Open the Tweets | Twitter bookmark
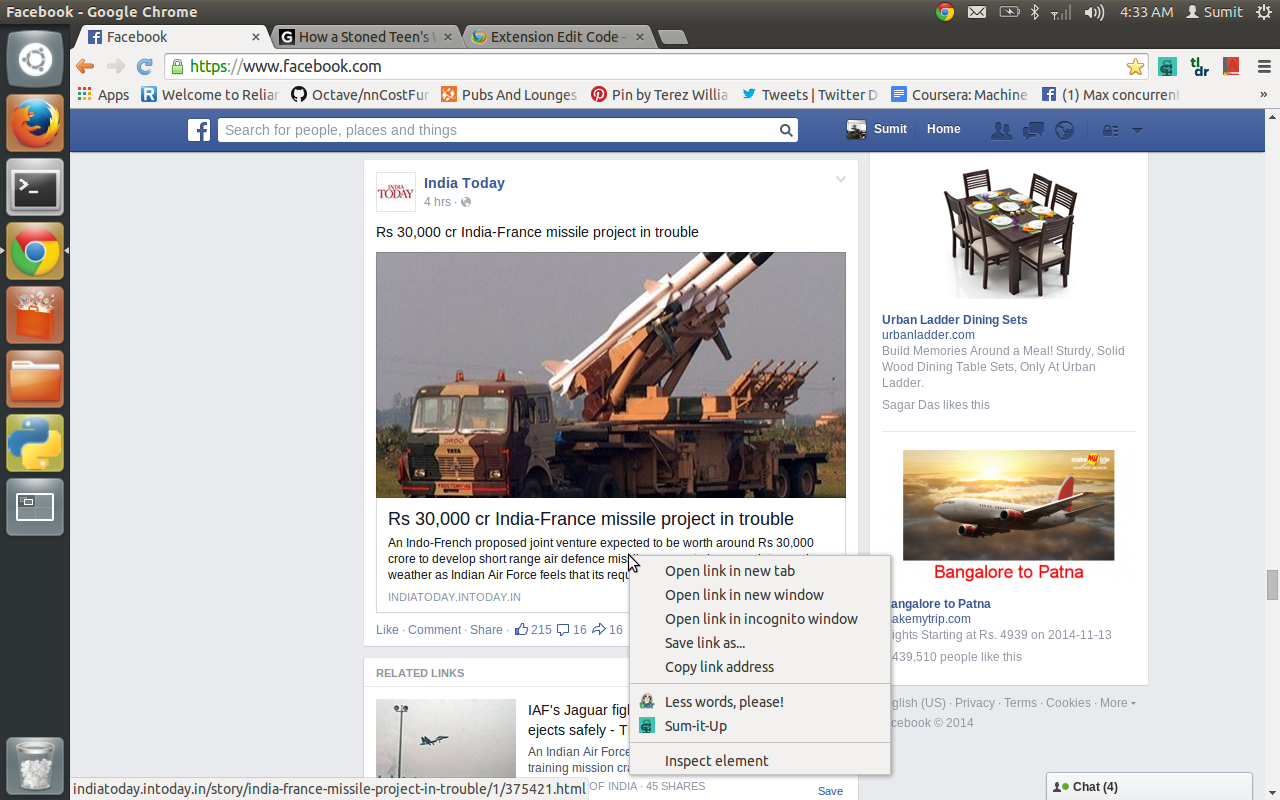Image resolution: width=1280 pixels, height=800 pixels. [x=809, y=95]
